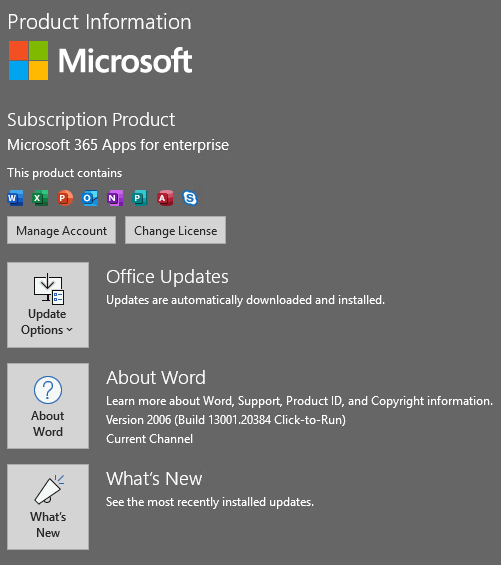This screenshot has height=565, width=501.
Task: Click the Skype for Business icon
Action: (x=190, y=198)
